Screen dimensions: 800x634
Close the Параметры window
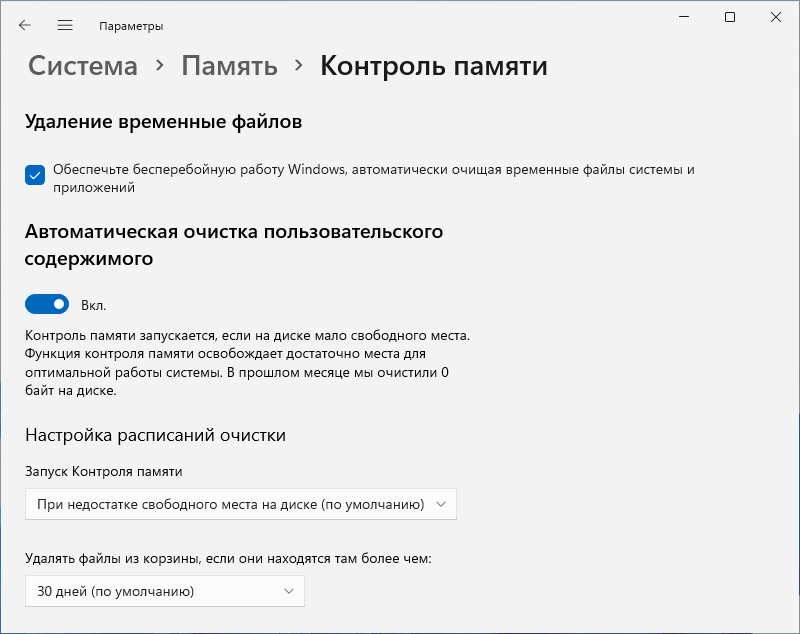777,17
